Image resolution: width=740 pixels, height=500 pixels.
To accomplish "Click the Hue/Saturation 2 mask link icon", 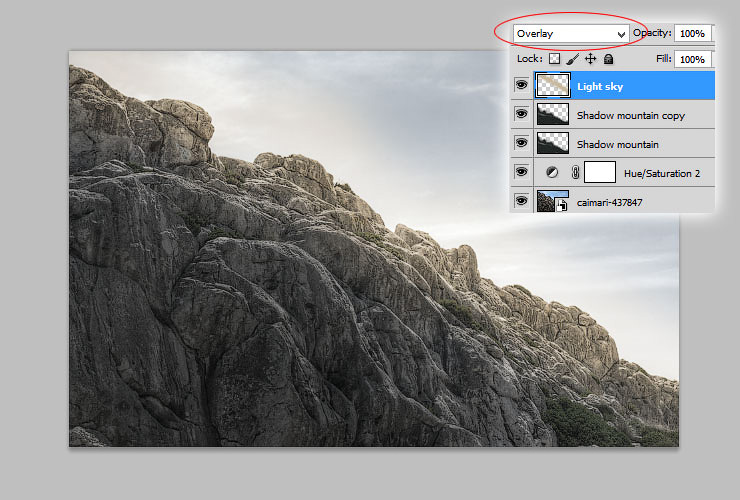I will tap(575, 172).
